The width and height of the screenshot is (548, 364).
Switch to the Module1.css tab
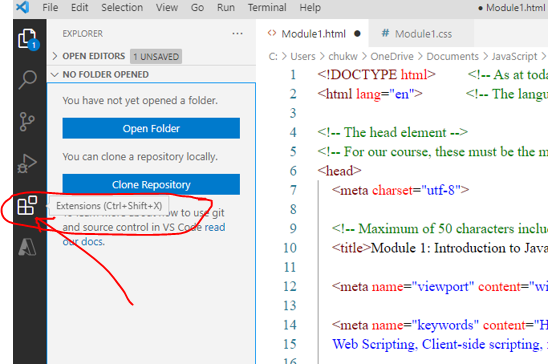point(421,34)
